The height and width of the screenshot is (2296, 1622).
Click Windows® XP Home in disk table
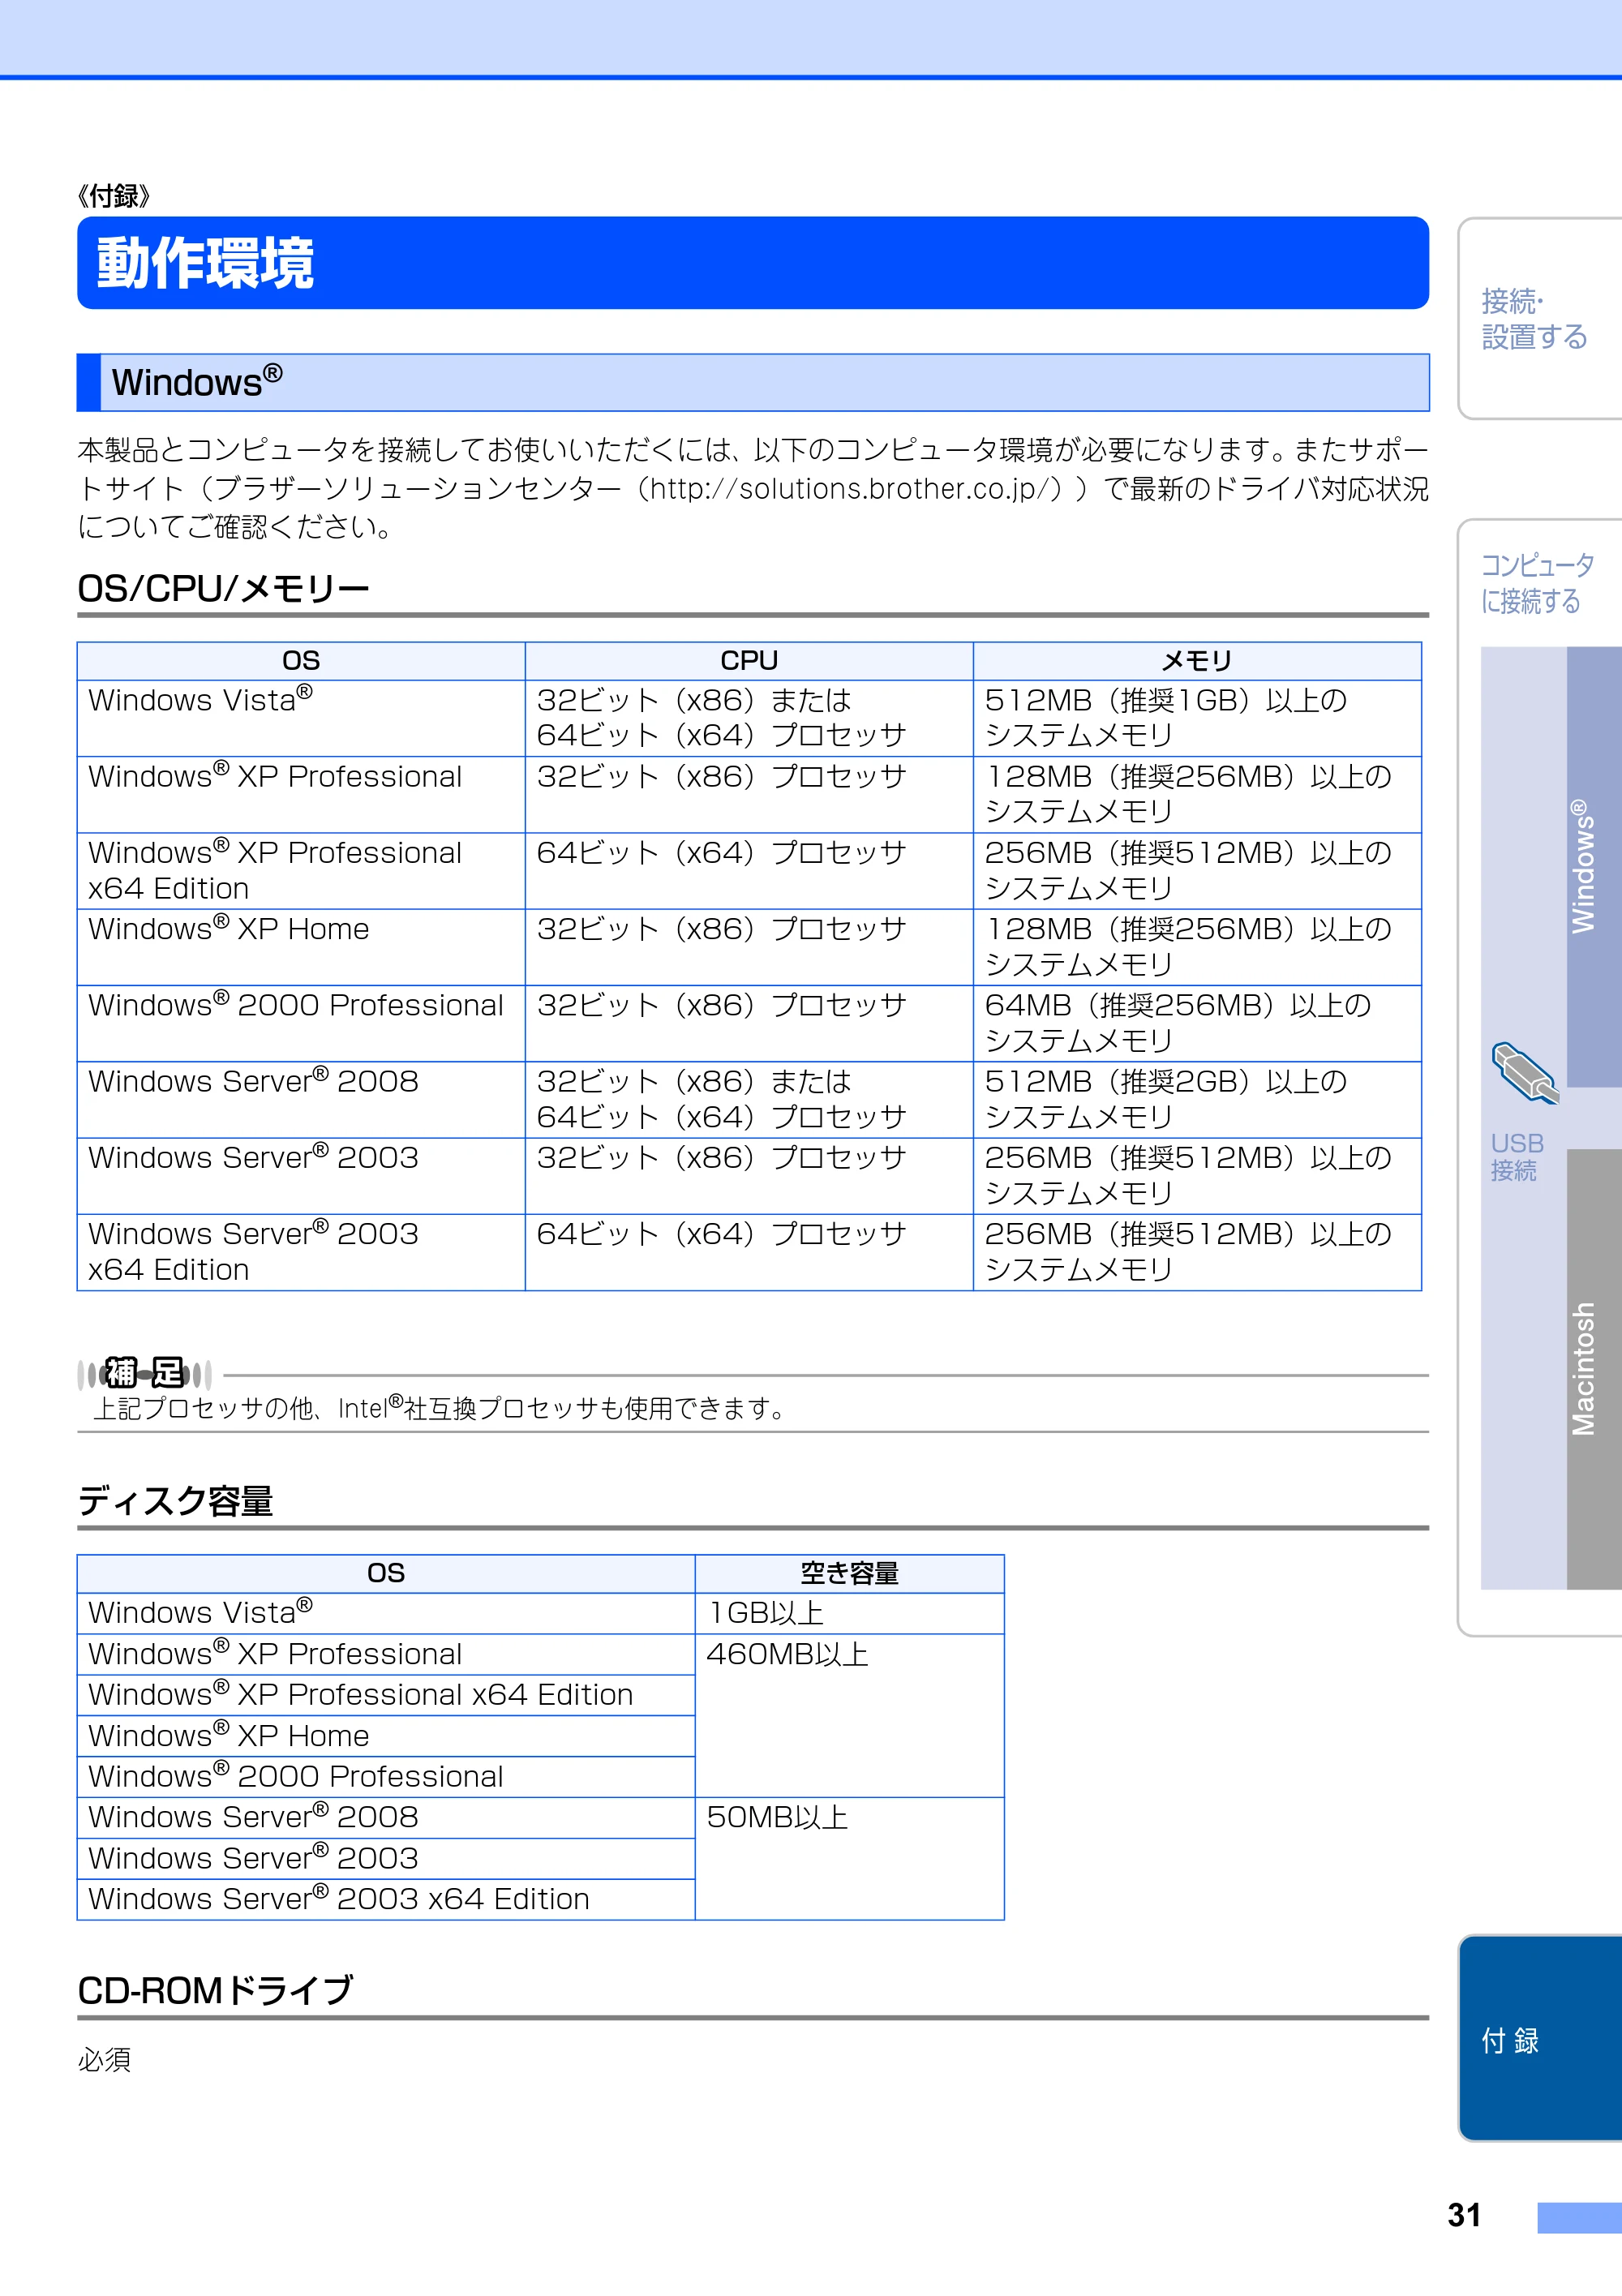[386, 1735]
